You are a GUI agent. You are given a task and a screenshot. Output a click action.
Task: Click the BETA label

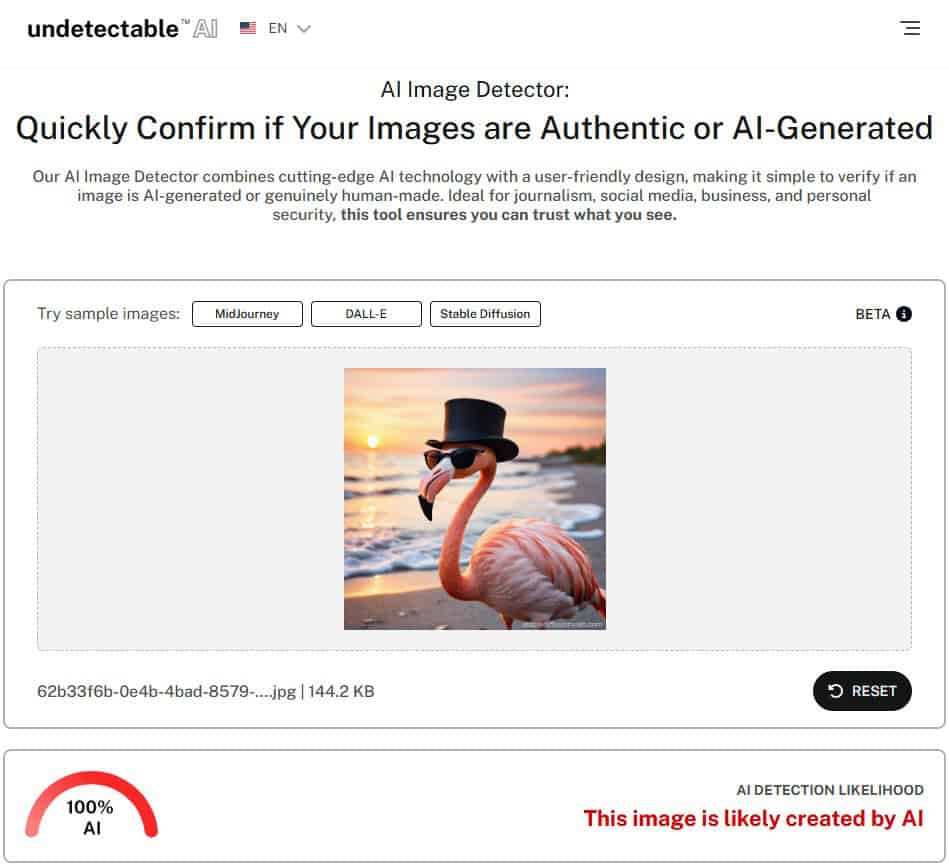872,314
